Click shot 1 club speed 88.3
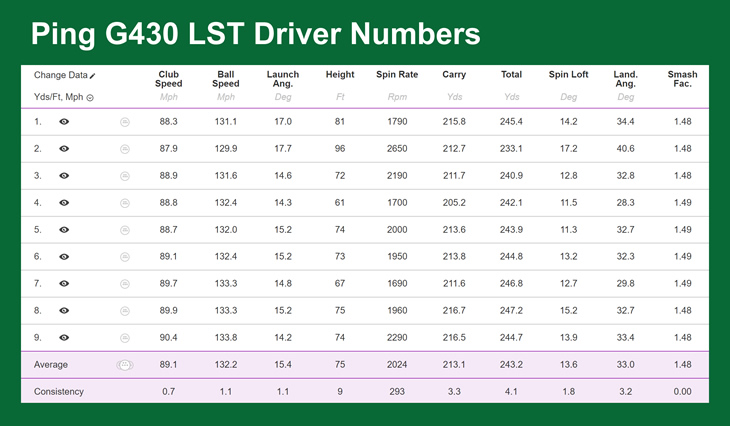Viewport: 730px width, 426px height. pos(169,122)
